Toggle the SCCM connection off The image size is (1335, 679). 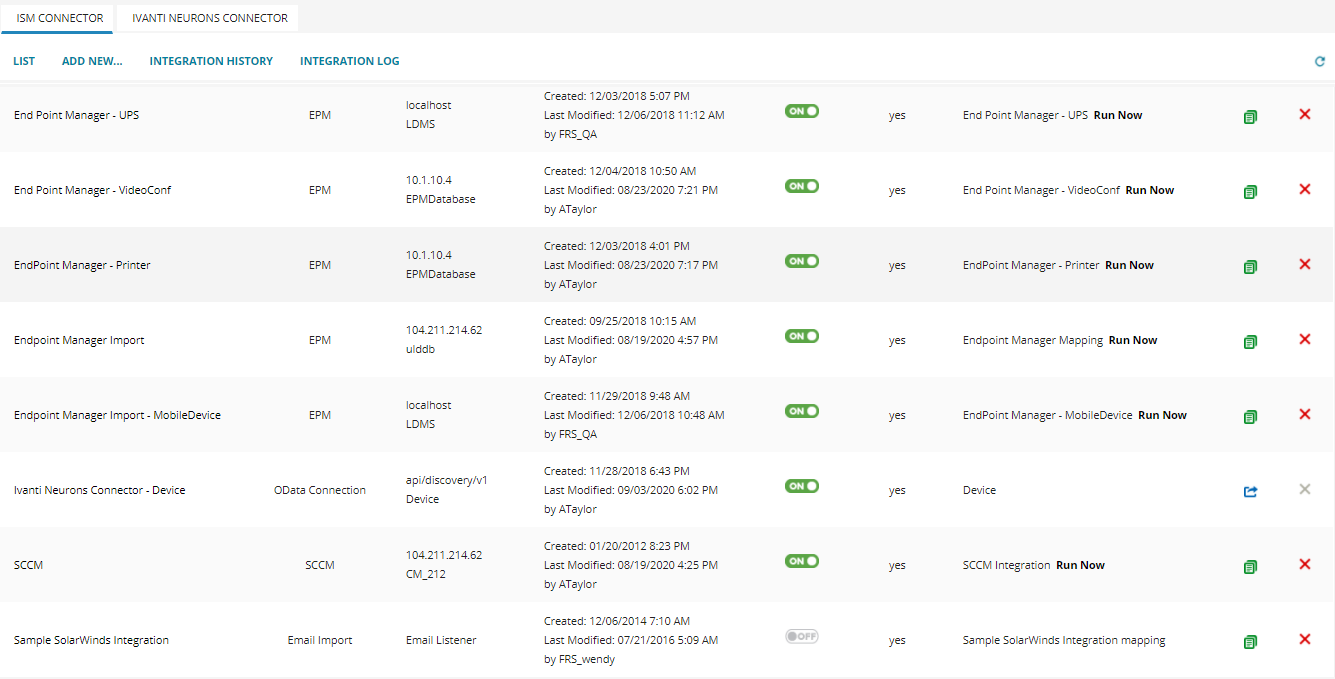coord(802,561)
